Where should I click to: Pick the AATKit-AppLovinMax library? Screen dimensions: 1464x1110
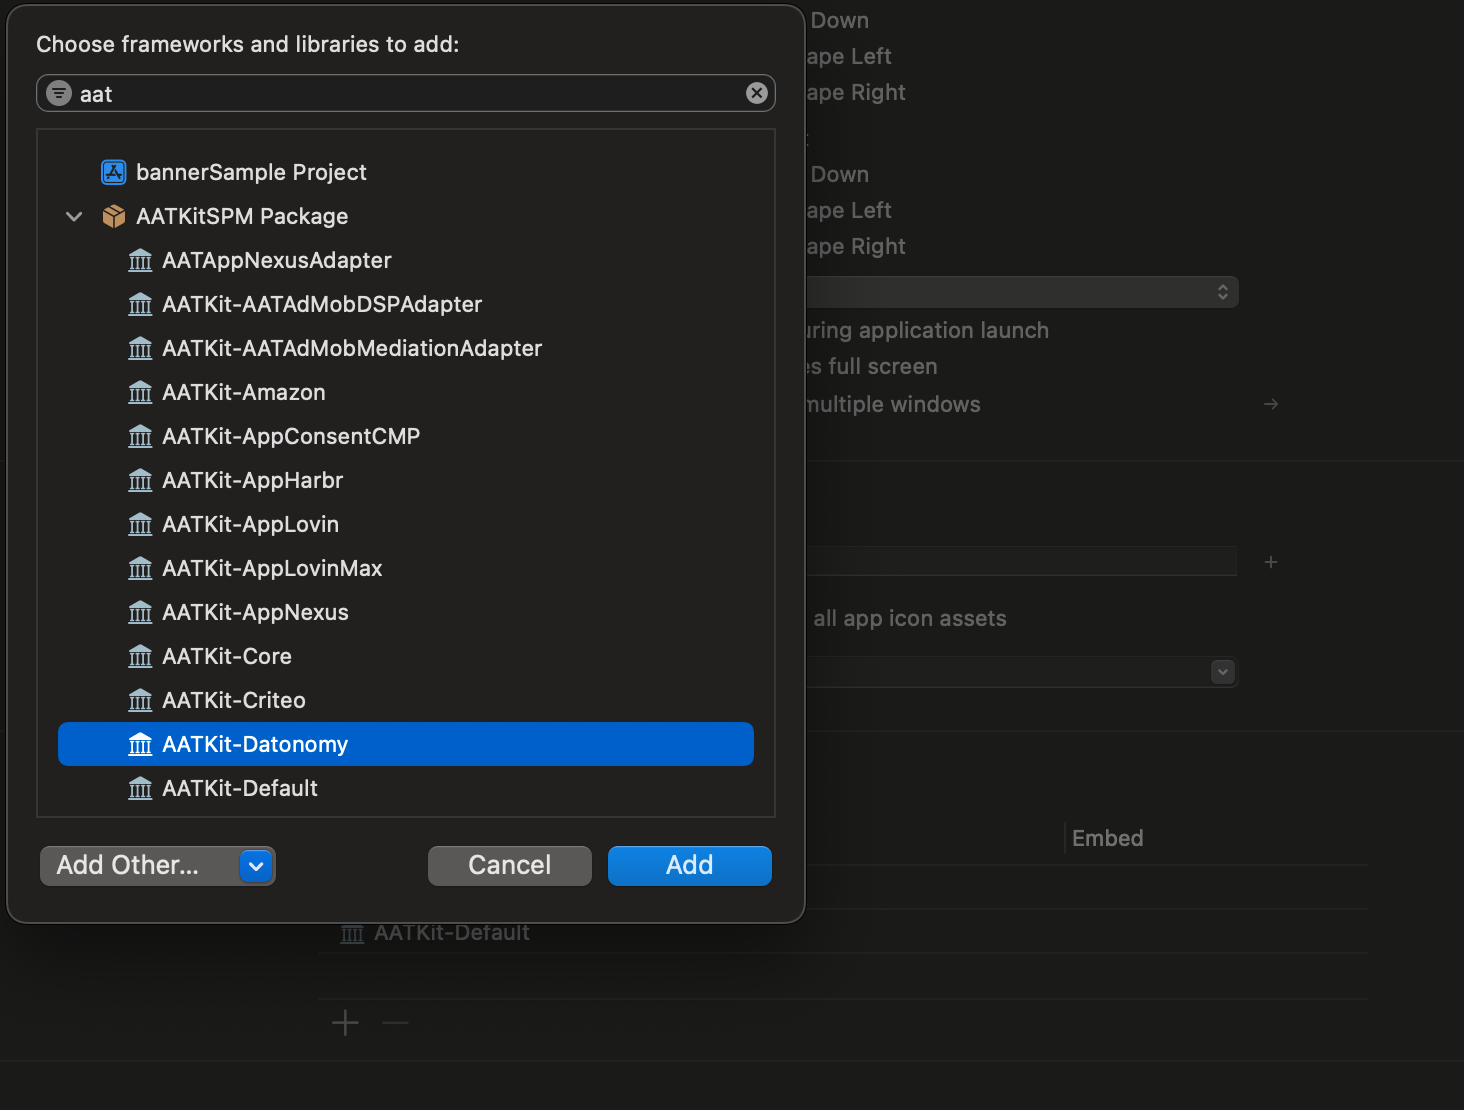pyautogui.click(x=272, y=568)
